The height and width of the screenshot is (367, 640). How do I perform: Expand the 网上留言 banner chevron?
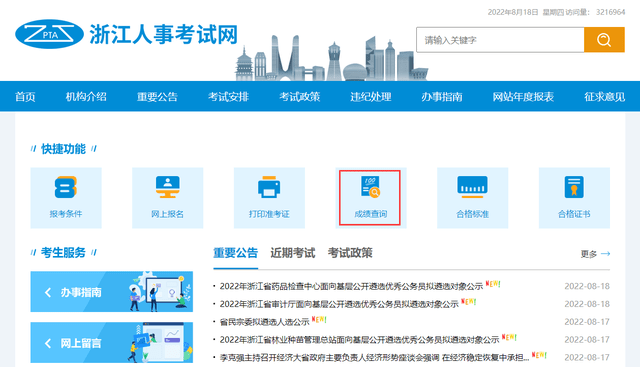(x=48, y=343)
